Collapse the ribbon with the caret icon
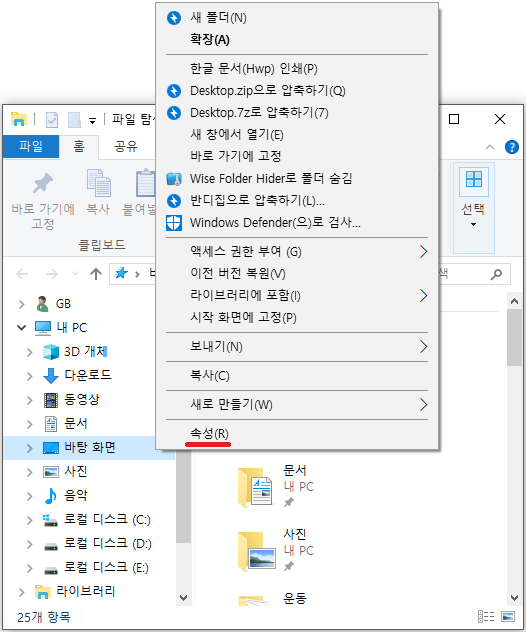 click(x=490, y=147)
